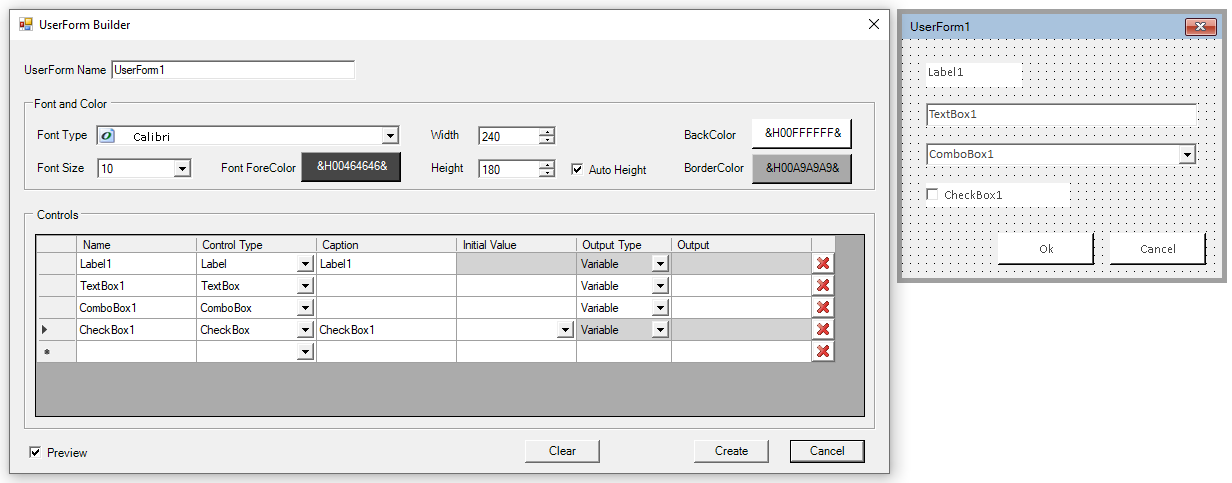Click the Label1 name cell

(x=136, y=264)
